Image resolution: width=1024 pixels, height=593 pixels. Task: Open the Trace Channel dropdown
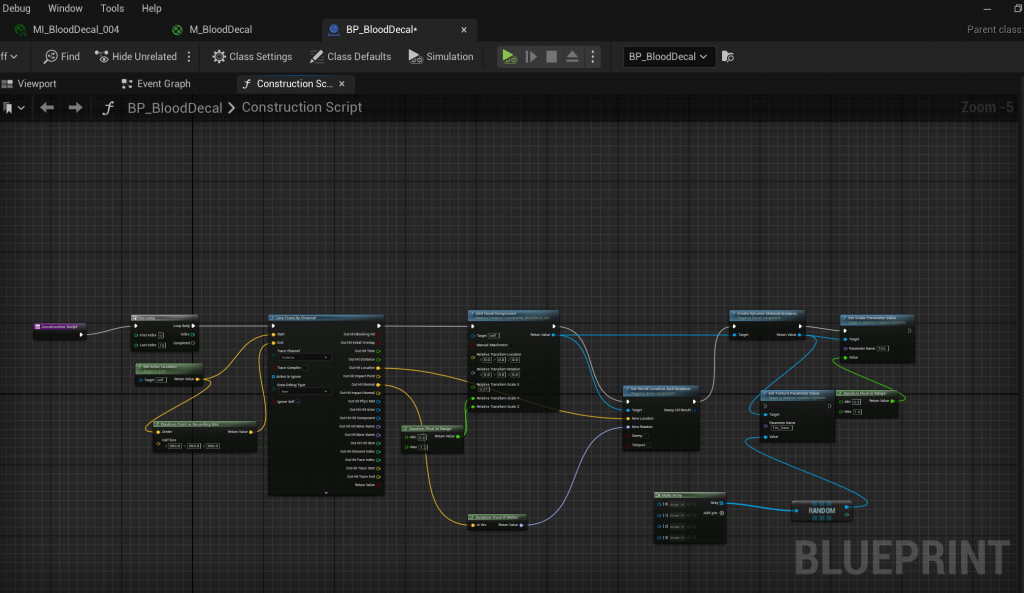304,356
